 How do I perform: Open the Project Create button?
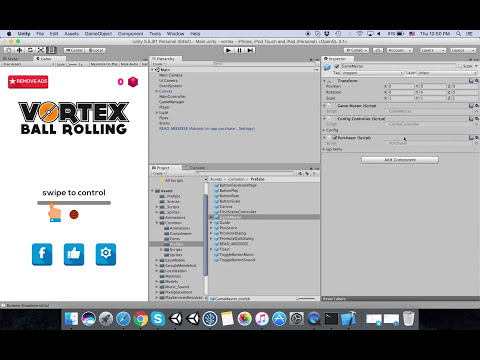pos(159,173)
